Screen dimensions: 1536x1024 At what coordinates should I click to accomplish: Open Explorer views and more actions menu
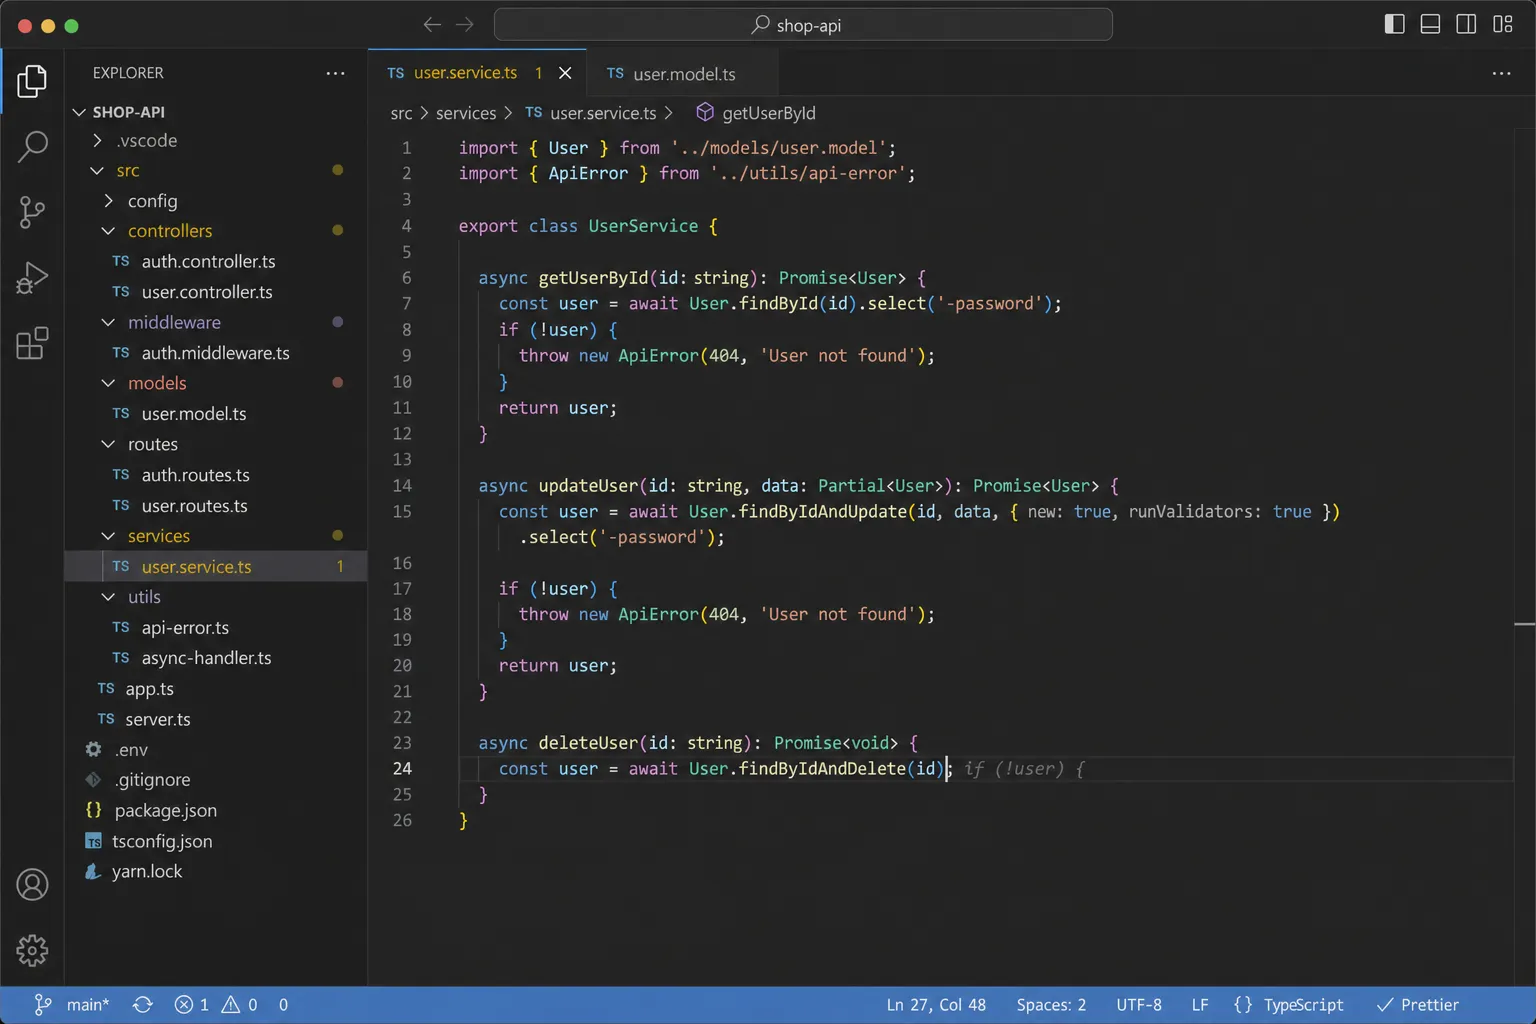pyautogui.click(x=335, y=73)
